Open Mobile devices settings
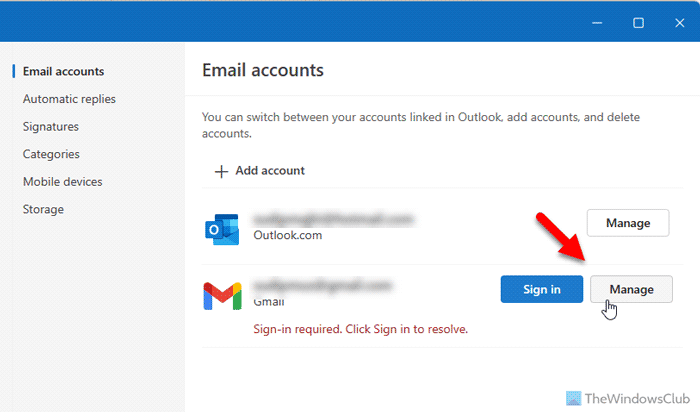Image resolution: width=700 pixels, height=412 pixels. coord(62,182)
